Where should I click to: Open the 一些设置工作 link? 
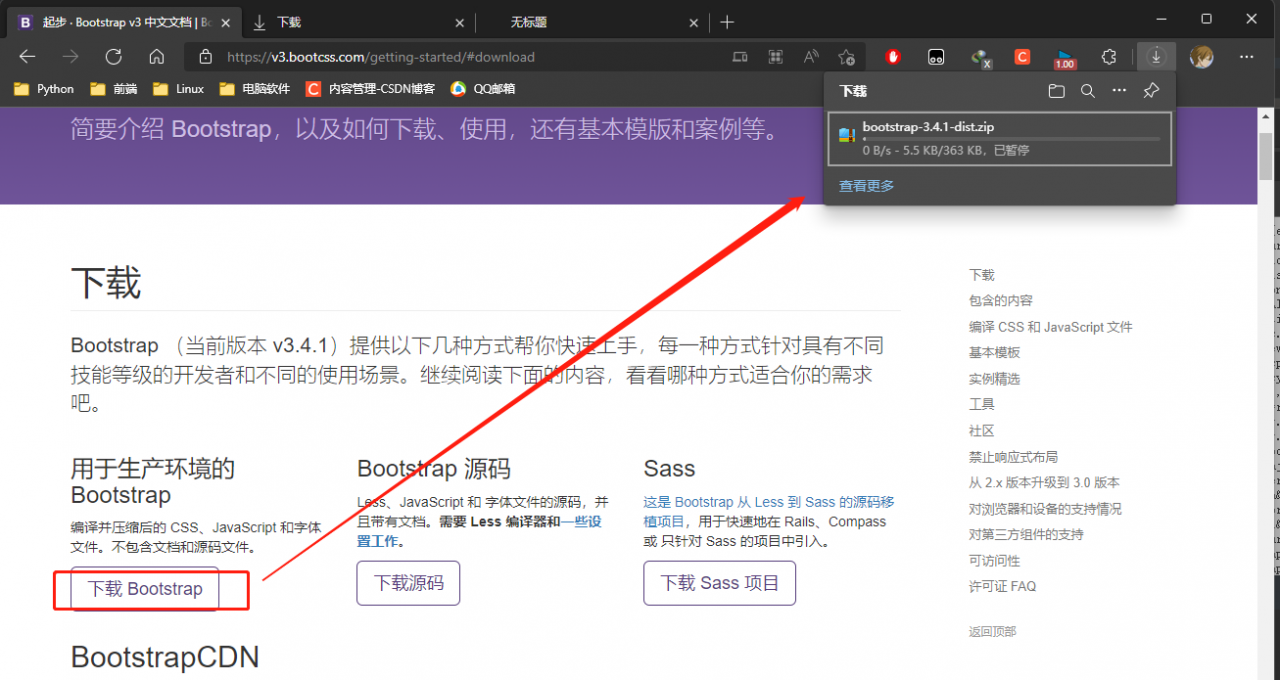(479, 531)
